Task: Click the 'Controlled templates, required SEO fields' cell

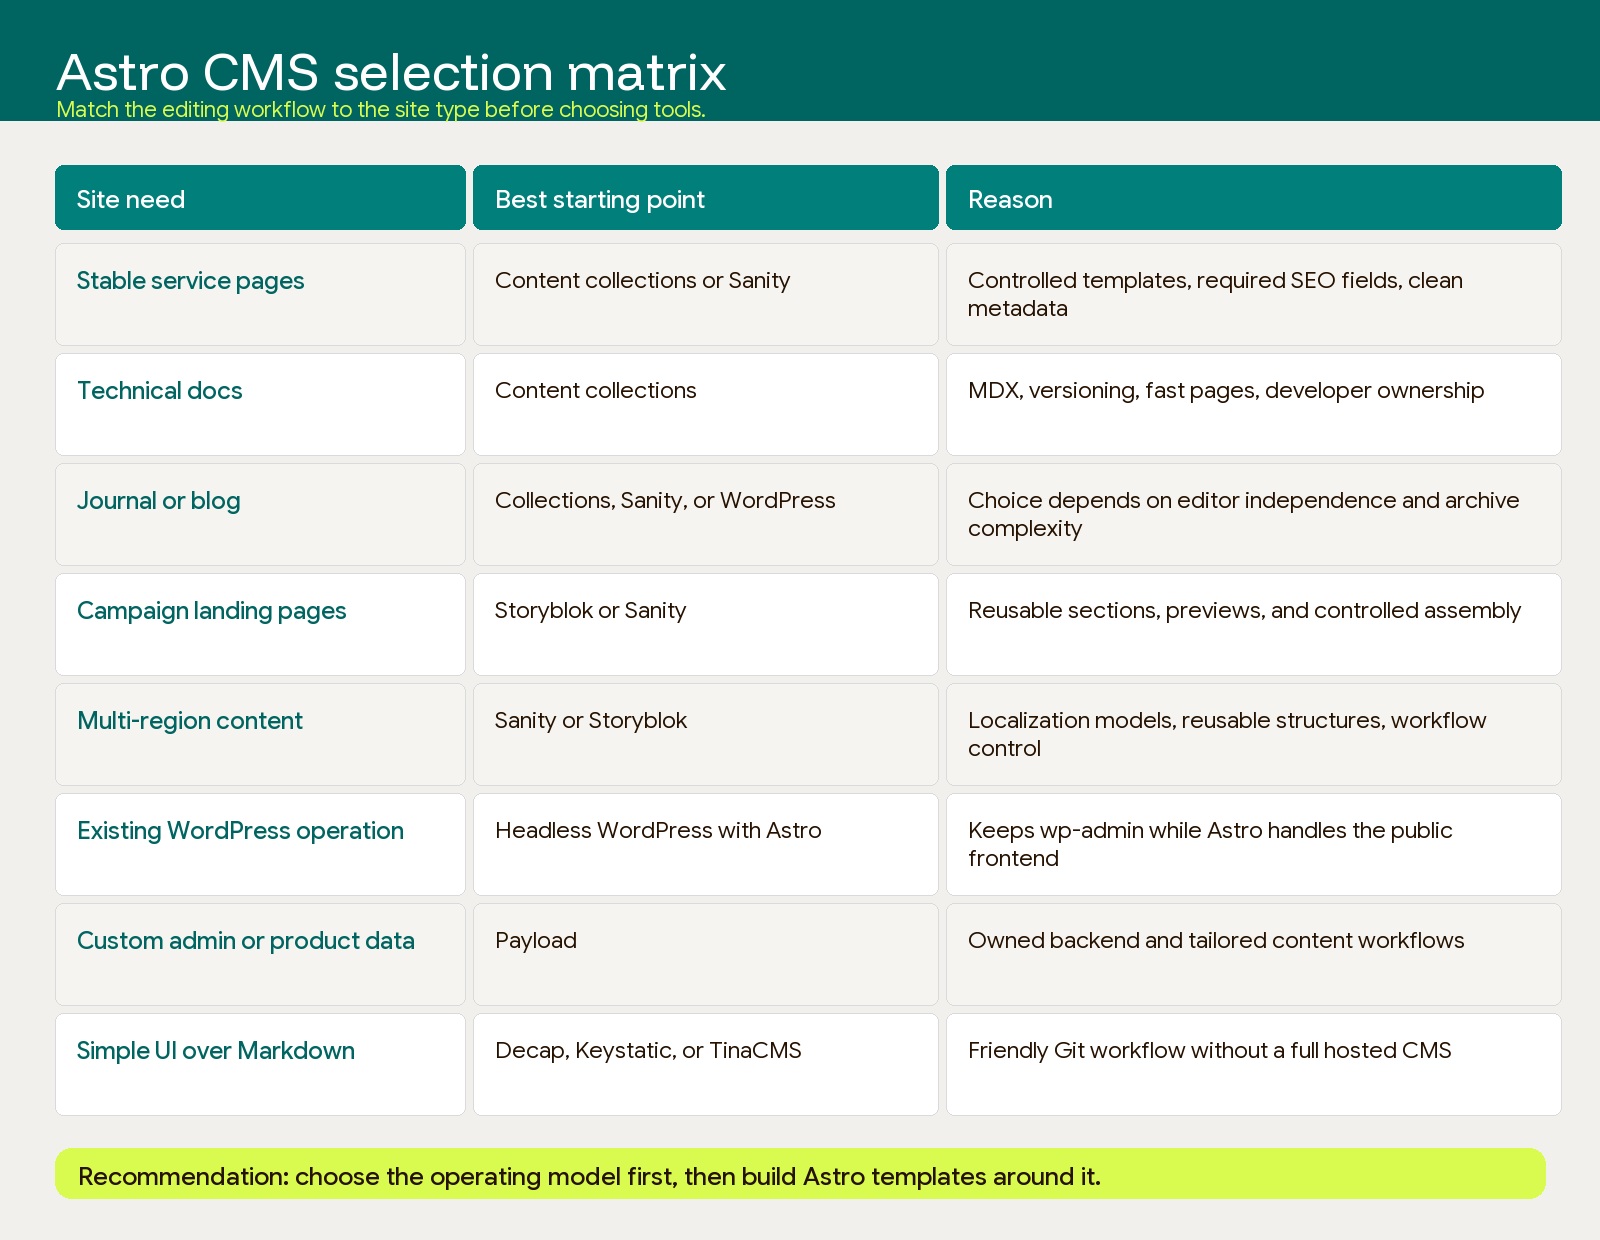Action: tap(1254, 294)
